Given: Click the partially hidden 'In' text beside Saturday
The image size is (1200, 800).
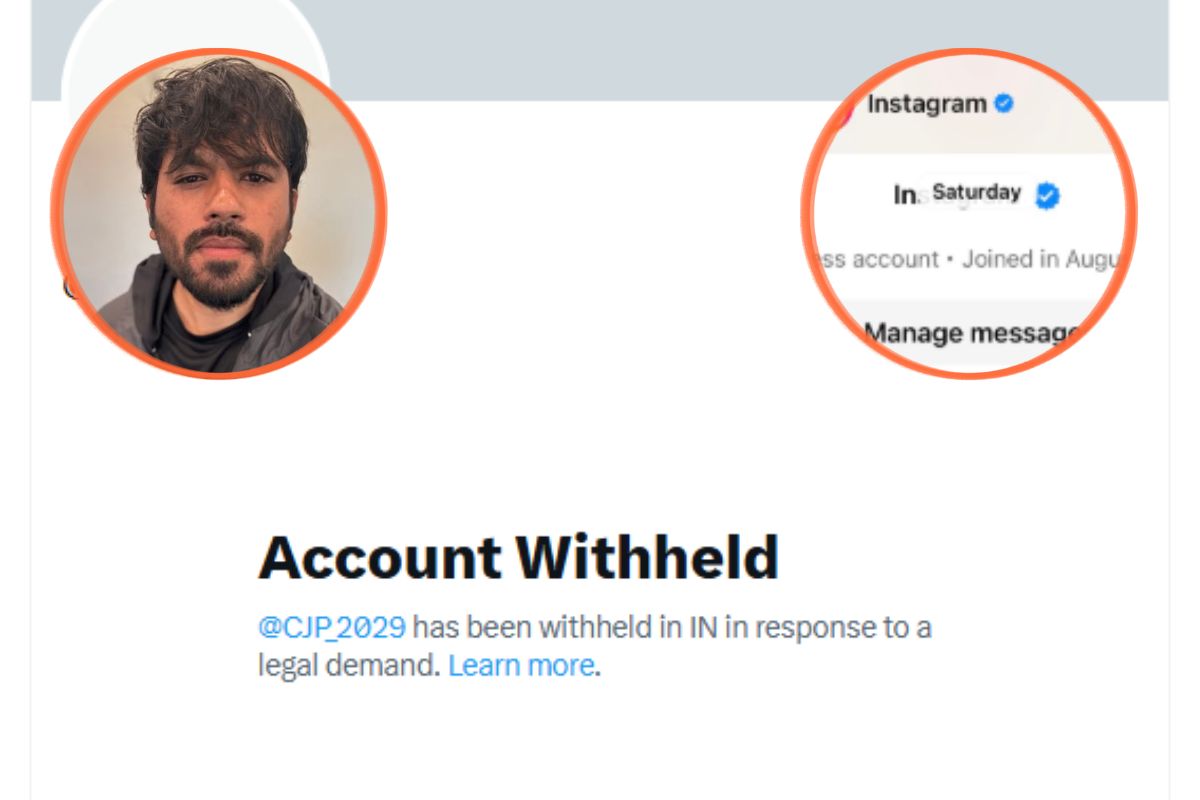Looking at the screenshot, I should (904, 196).
